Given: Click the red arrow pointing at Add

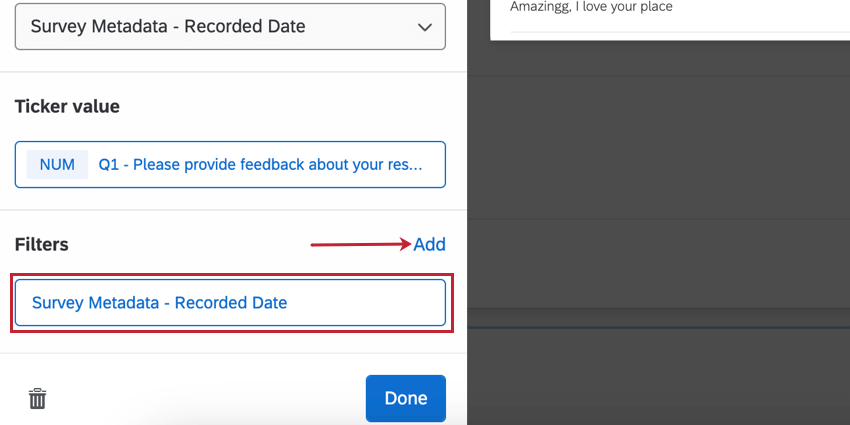Looking at the screenshot, I should (x=360, y=244).
